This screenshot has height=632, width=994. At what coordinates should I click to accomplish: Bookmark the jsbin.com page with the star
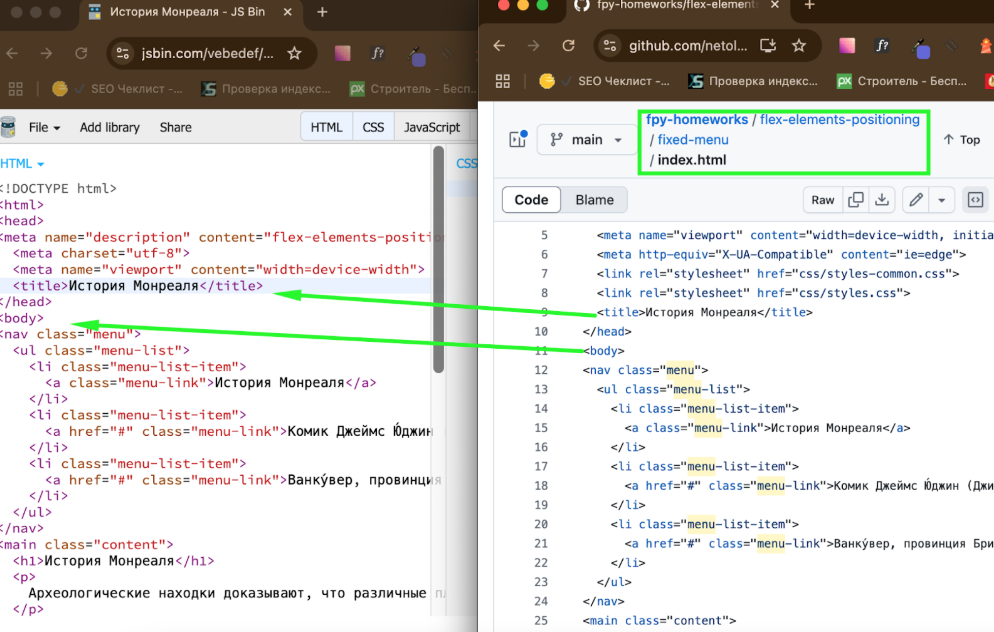click(294, 53)
